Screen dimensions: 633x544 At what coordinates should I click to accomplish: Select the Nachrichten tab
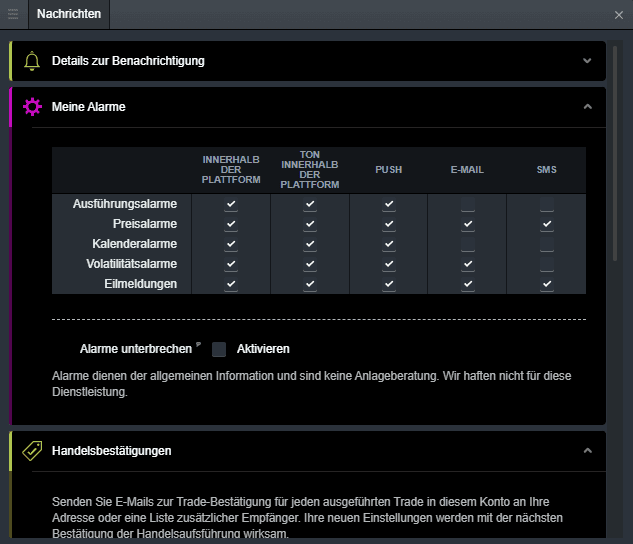point(66,14)
